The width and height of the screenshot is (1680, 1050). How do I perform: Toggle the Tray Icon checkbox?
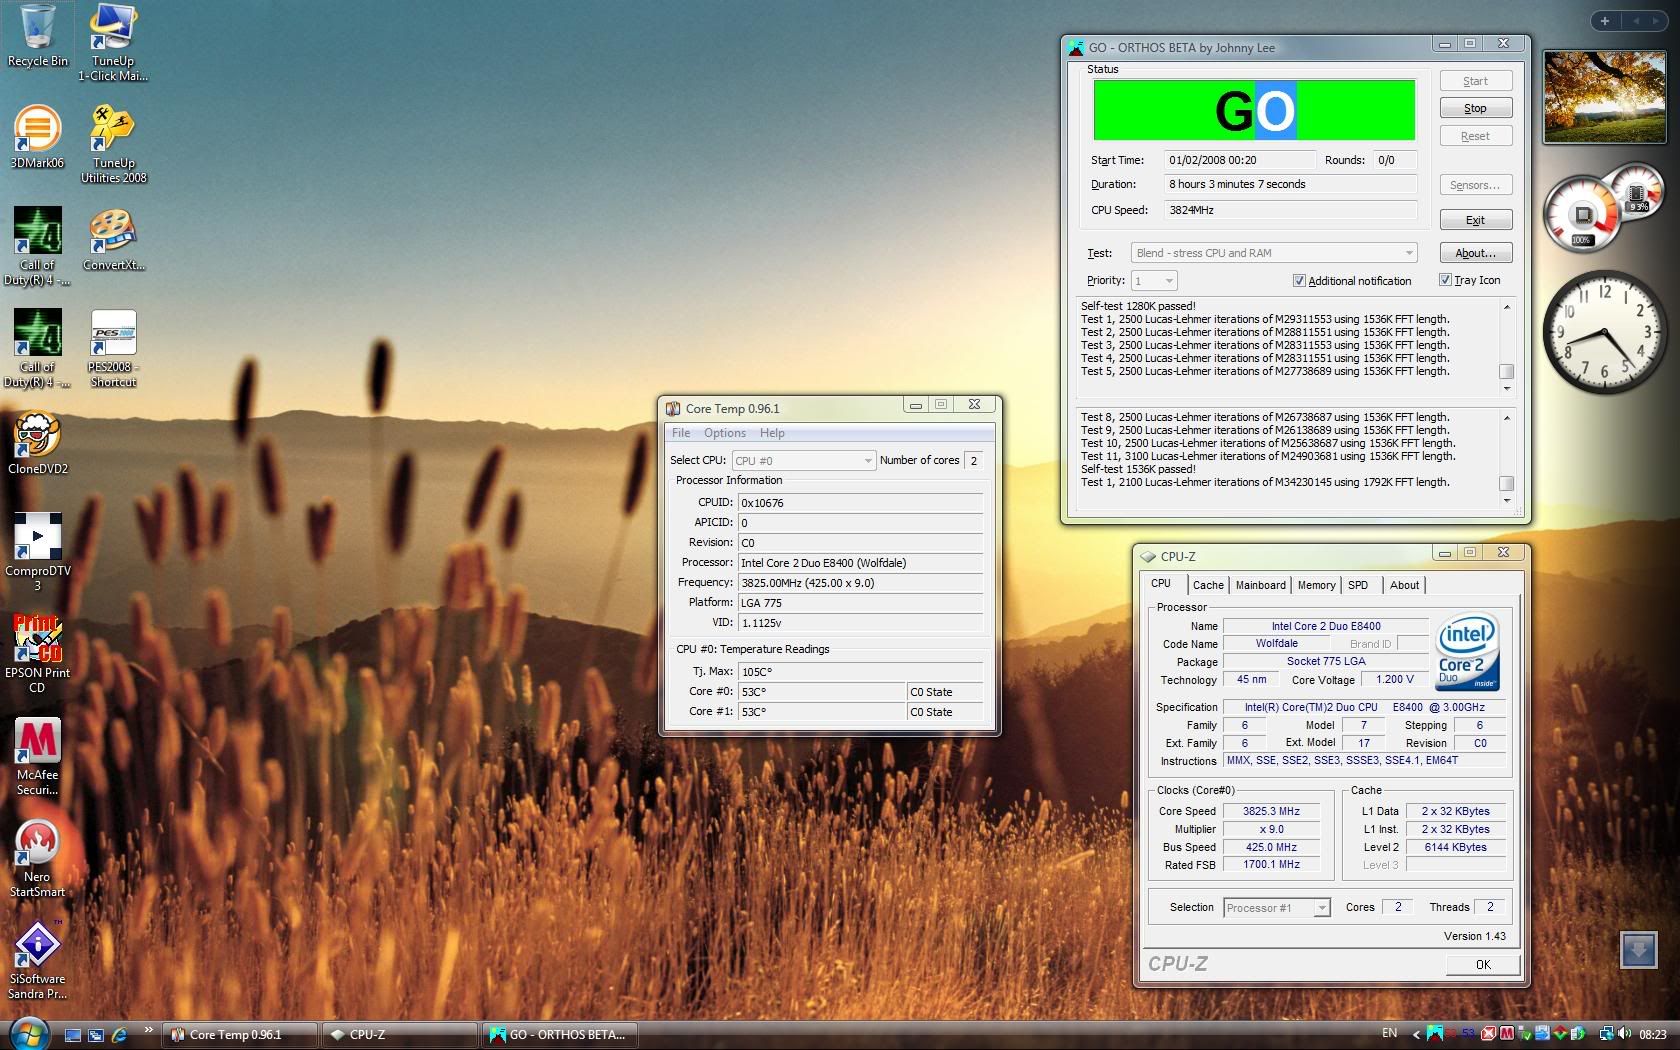click(x=1445, y=280)
